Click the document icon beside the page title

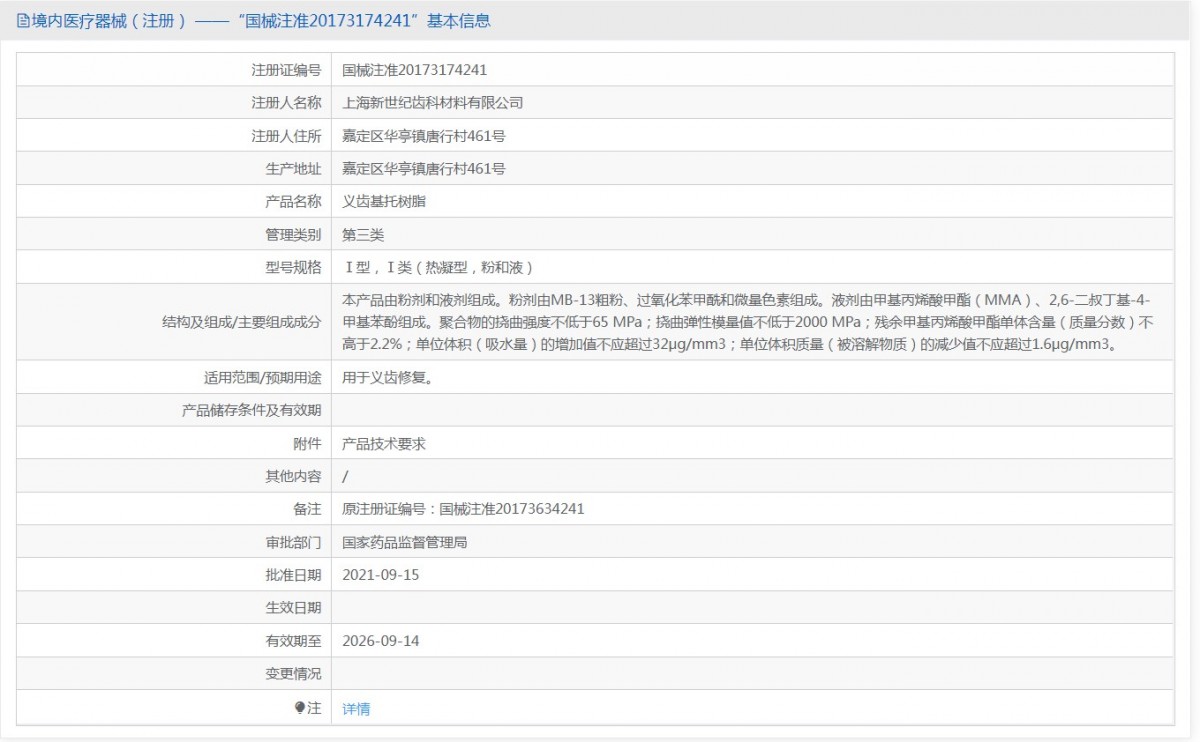23,20
